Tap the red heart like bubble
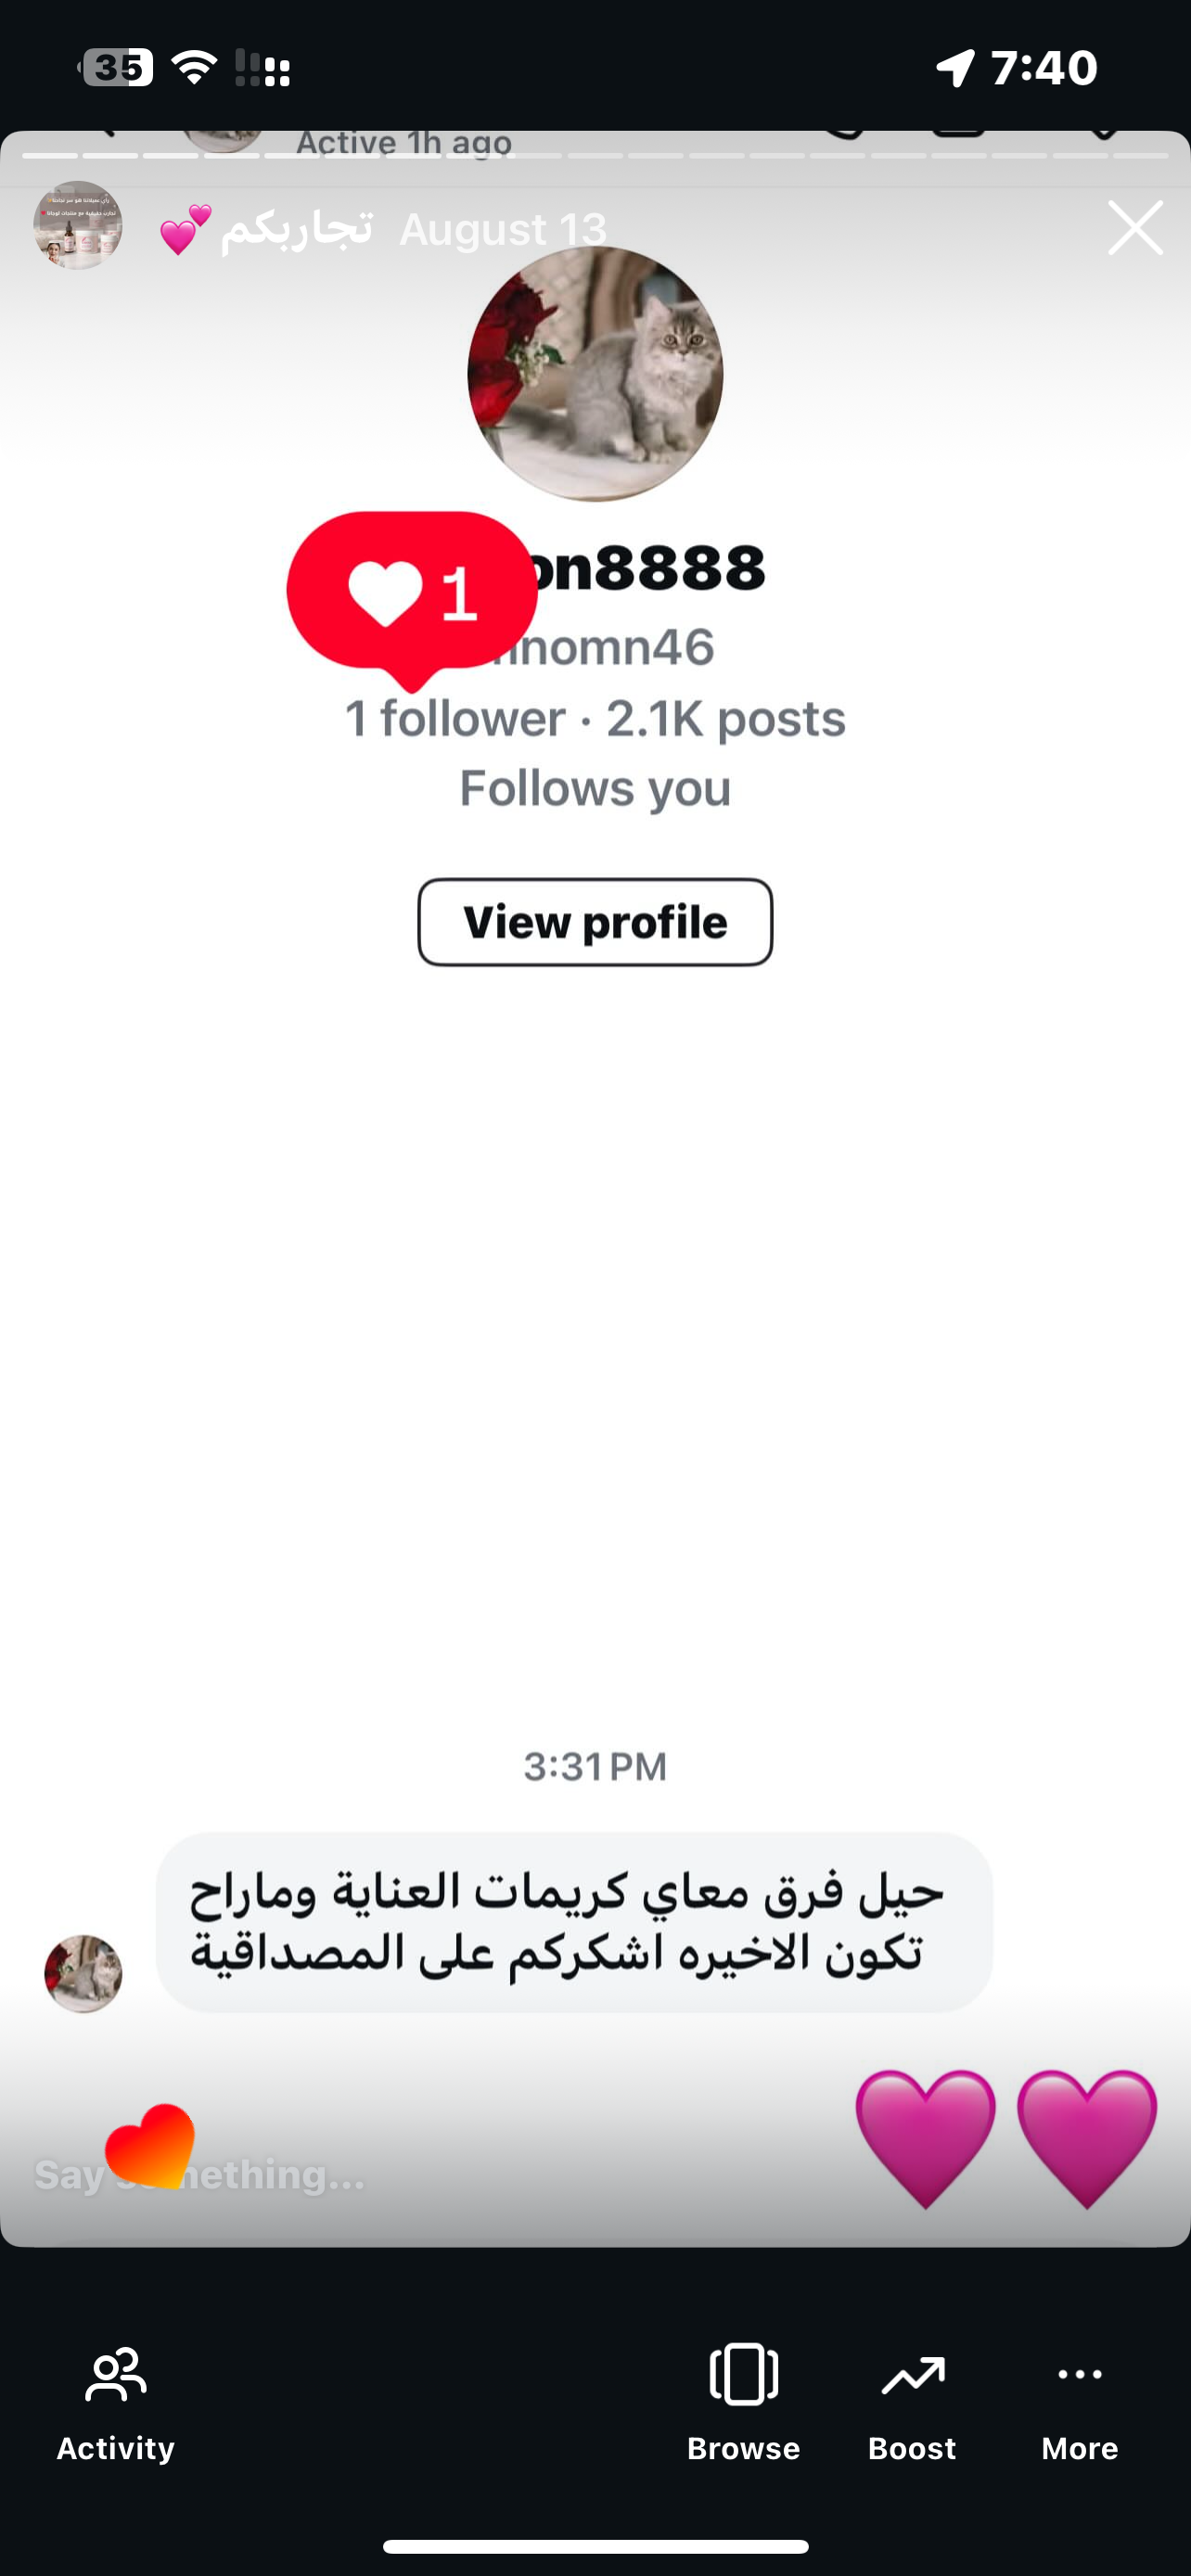 [411, 592]
